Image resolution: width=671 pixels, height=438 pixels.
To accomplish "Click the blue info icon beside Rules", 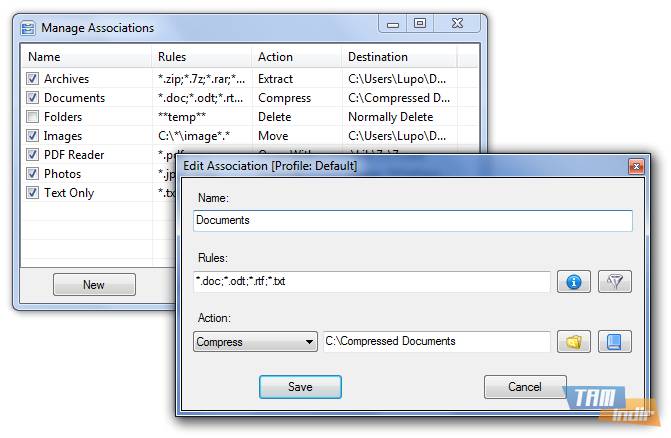I will coord(573,282).
